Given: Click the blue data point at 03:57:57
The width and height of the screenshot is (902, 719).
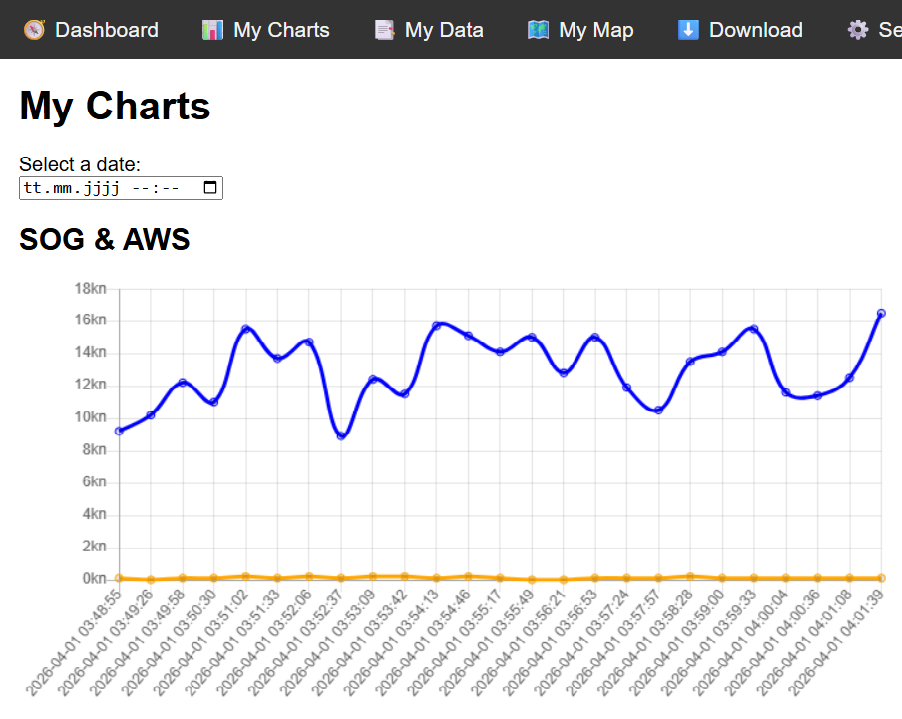Looking at the screenshot, I should point(658,410).
